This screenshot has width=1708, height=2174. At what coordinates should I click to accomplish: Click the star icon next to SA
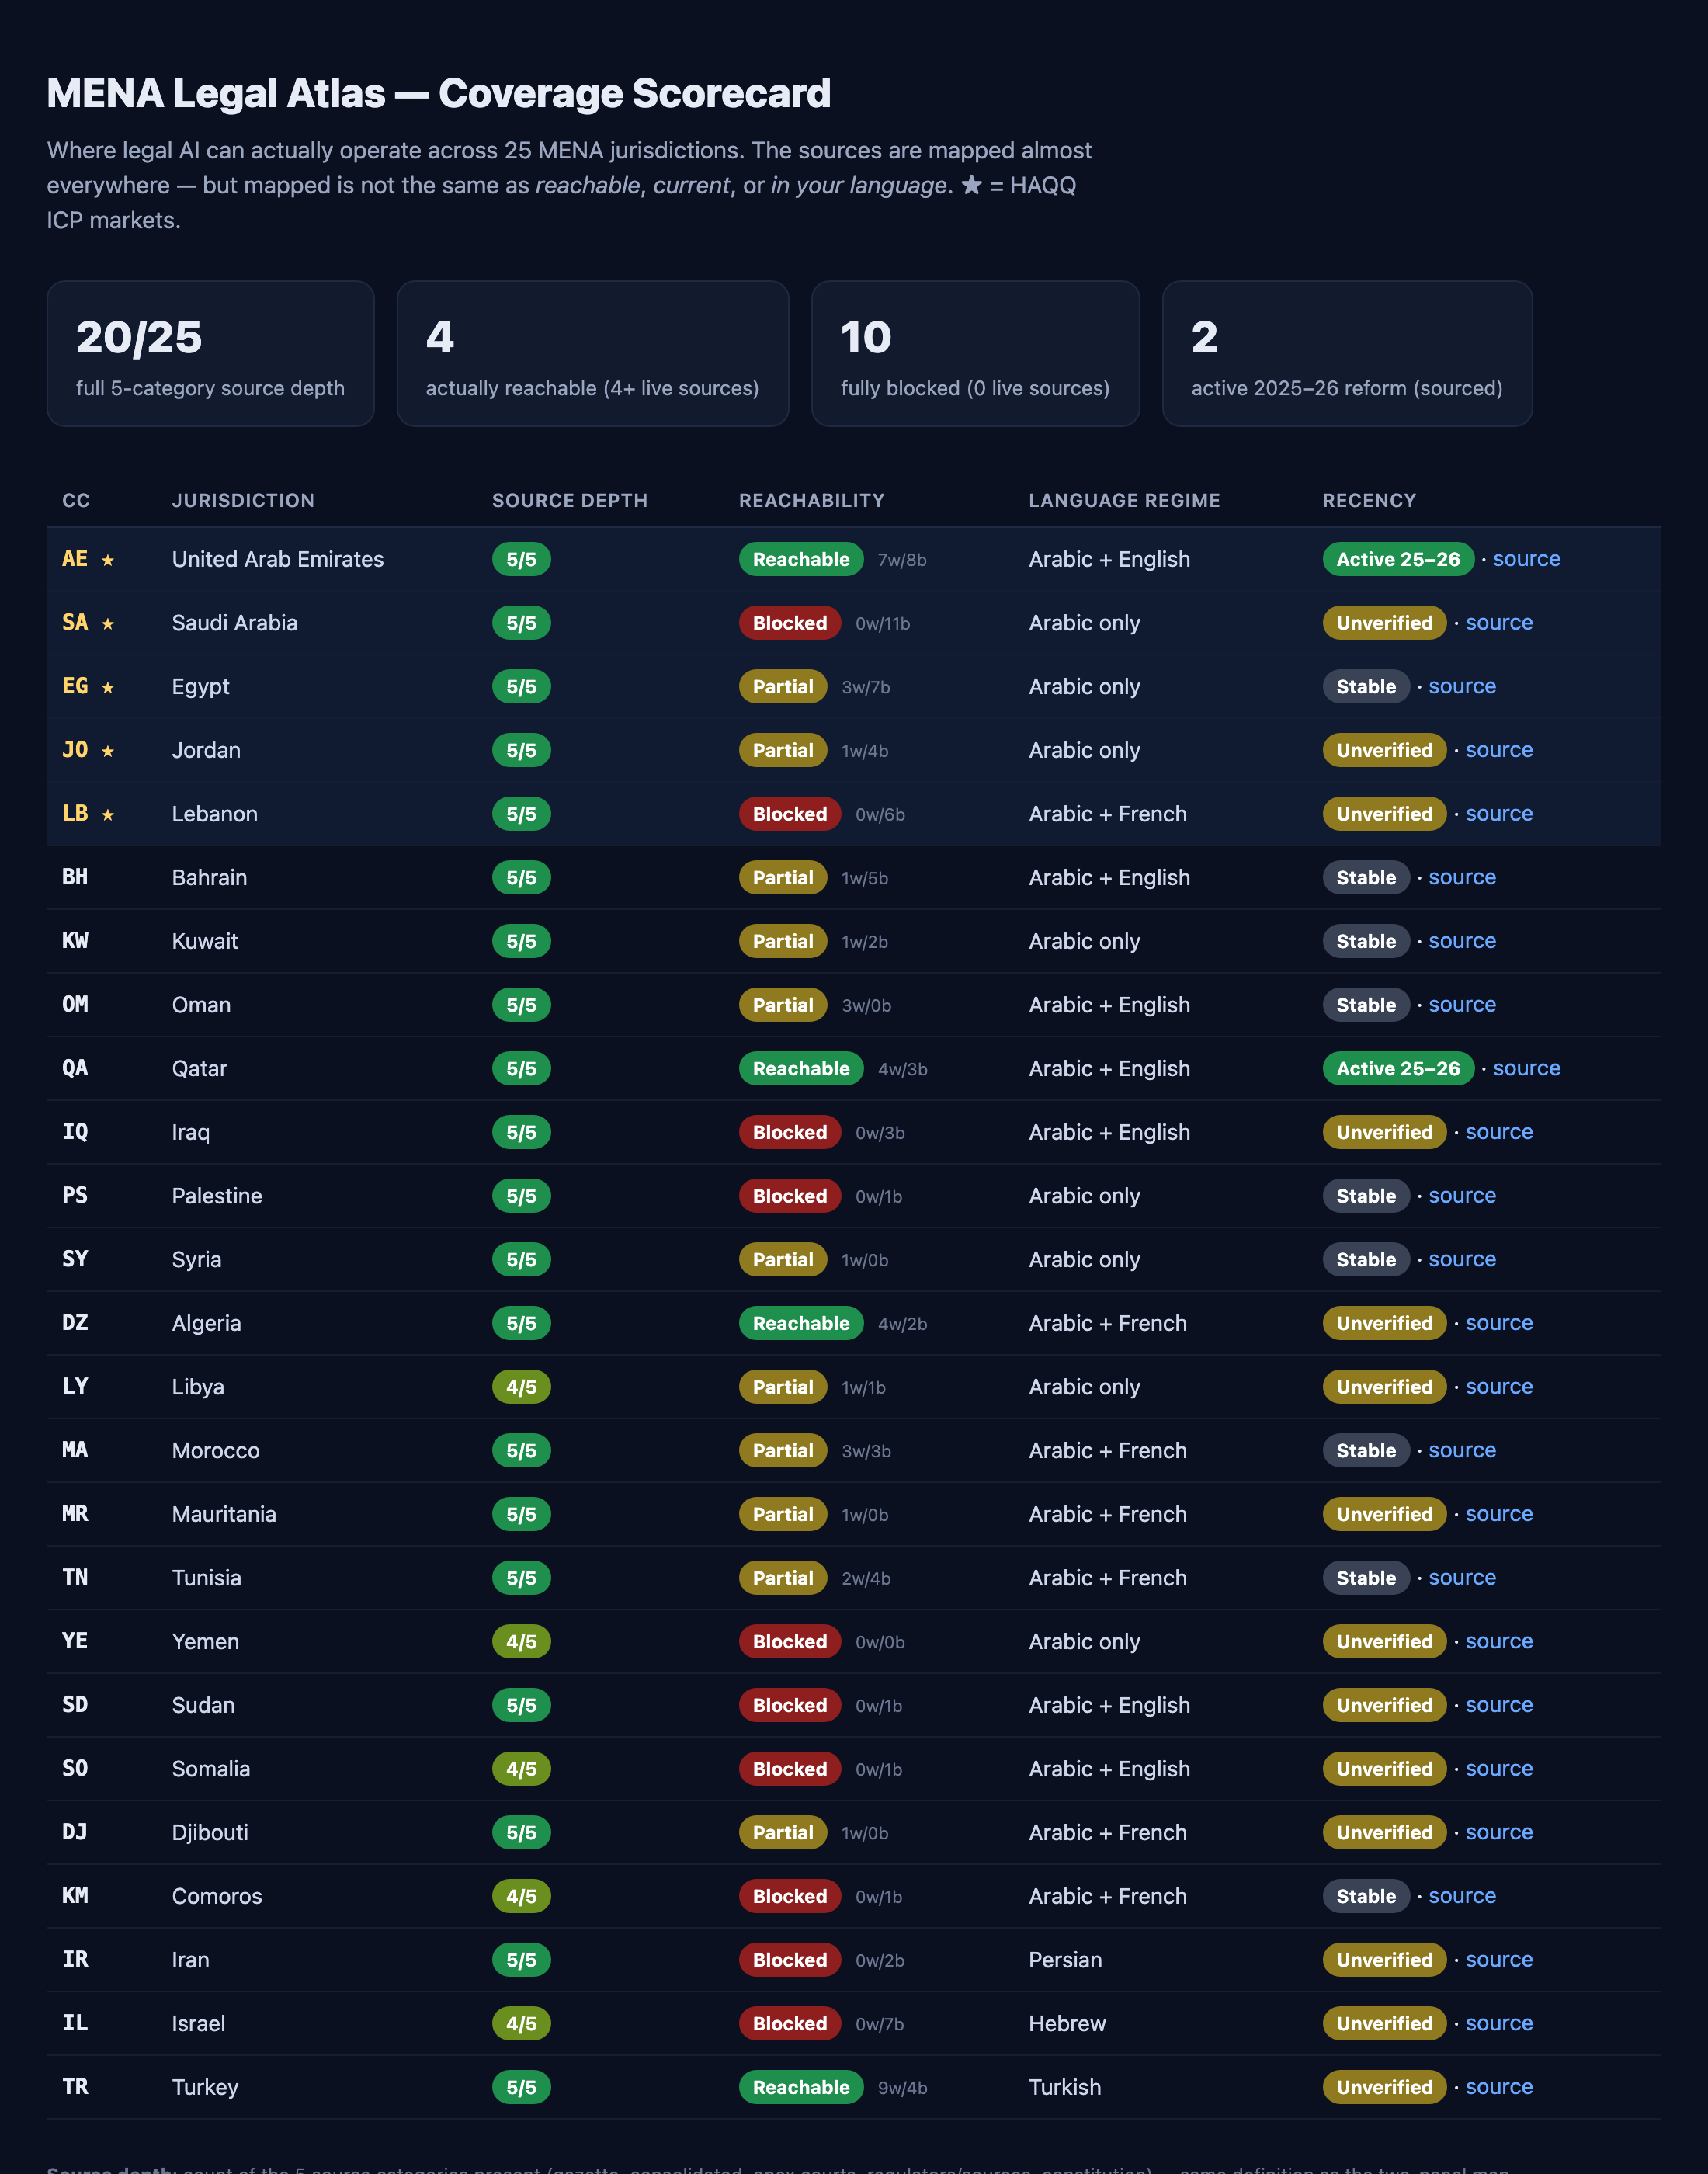pyautogui.click(x=108, y=624)
